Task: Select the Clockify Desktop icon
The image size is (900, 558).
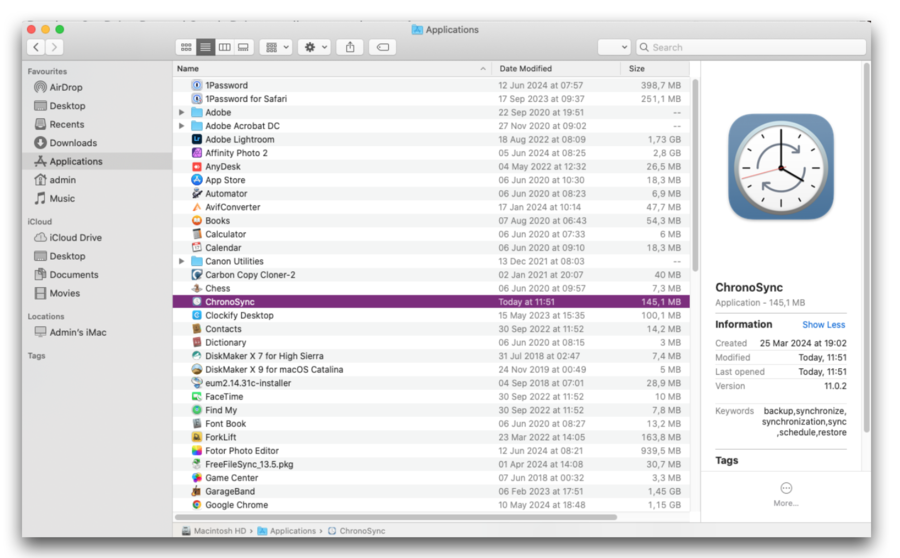Action: [197, 315]
